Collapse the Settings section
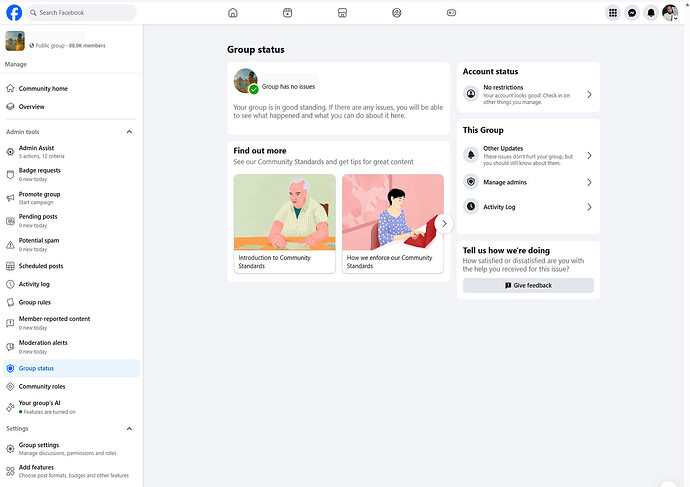This screenshot has height=487, width=690. 129,428
